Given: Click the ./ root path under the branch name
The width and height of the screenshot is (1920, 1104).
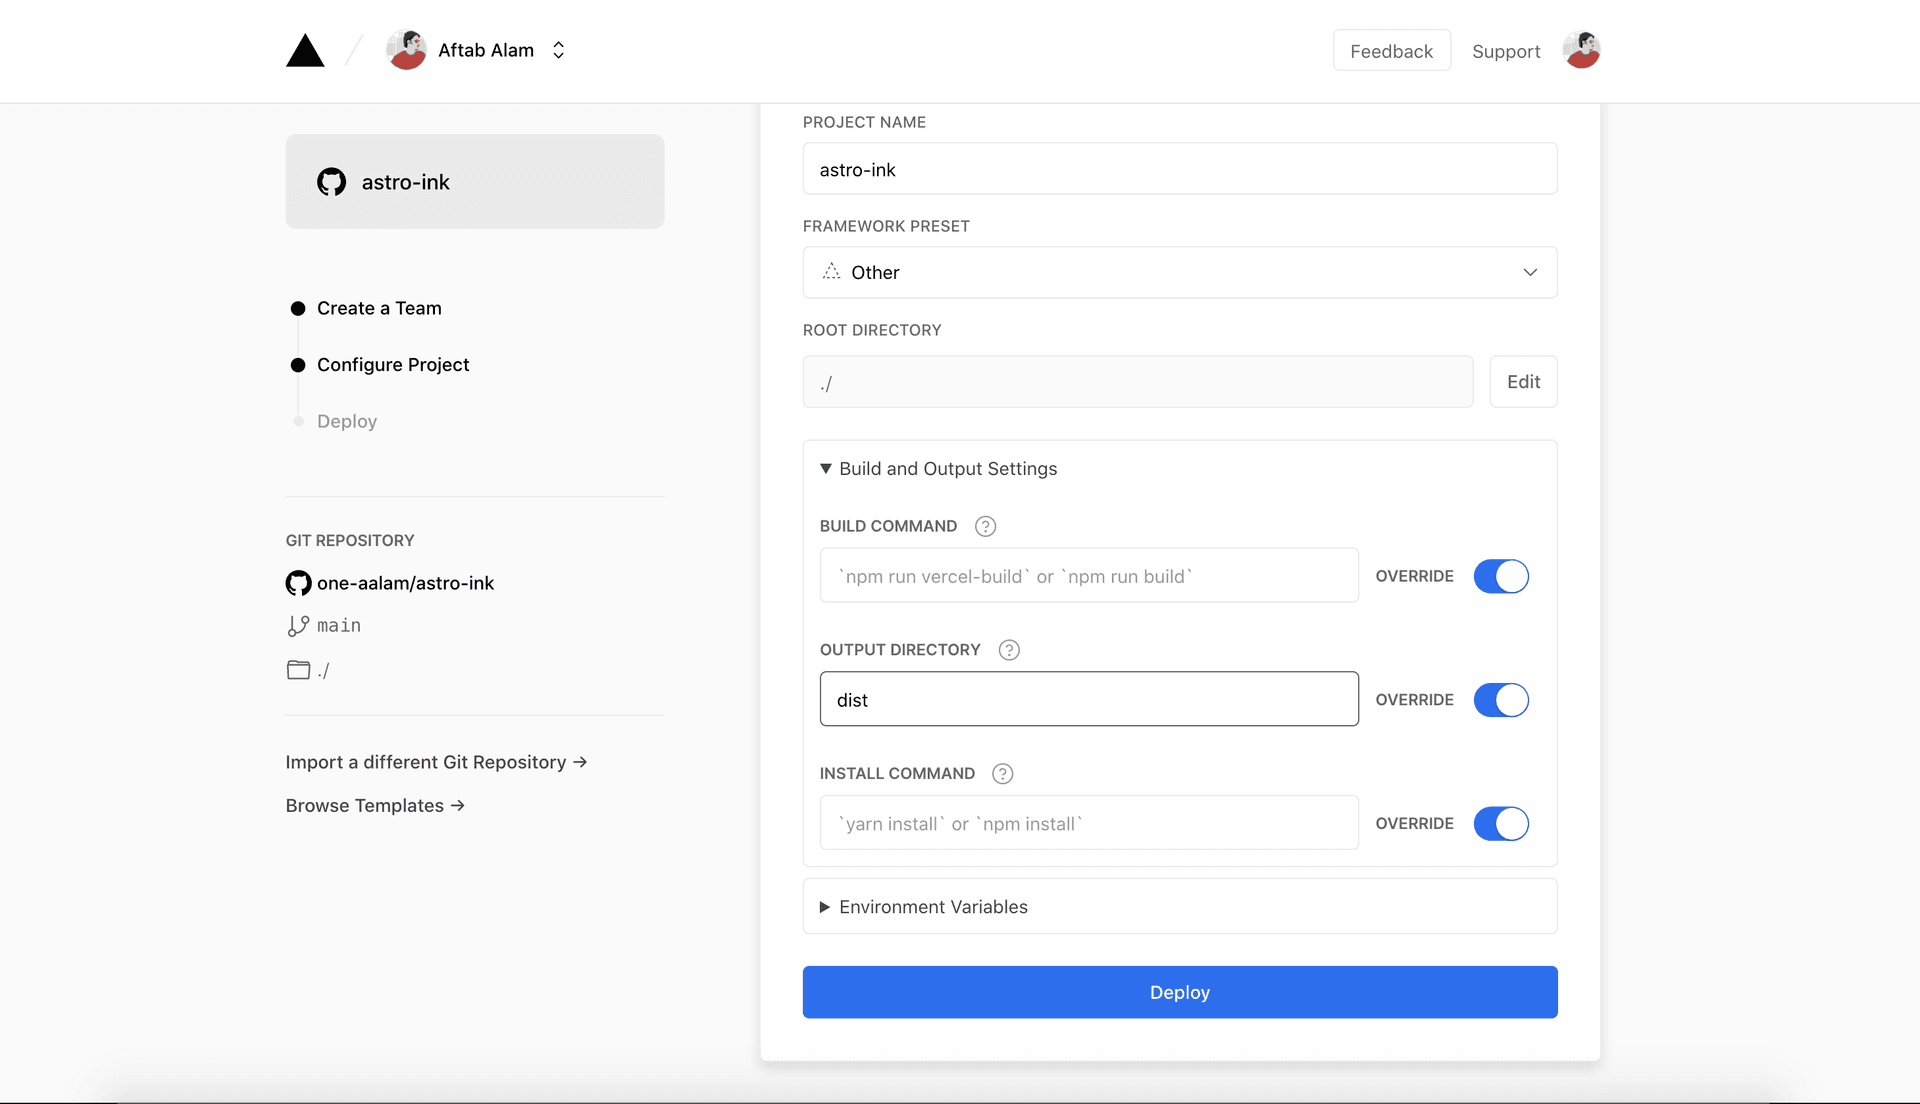Looking at the screenshot, I should point(323,670).
